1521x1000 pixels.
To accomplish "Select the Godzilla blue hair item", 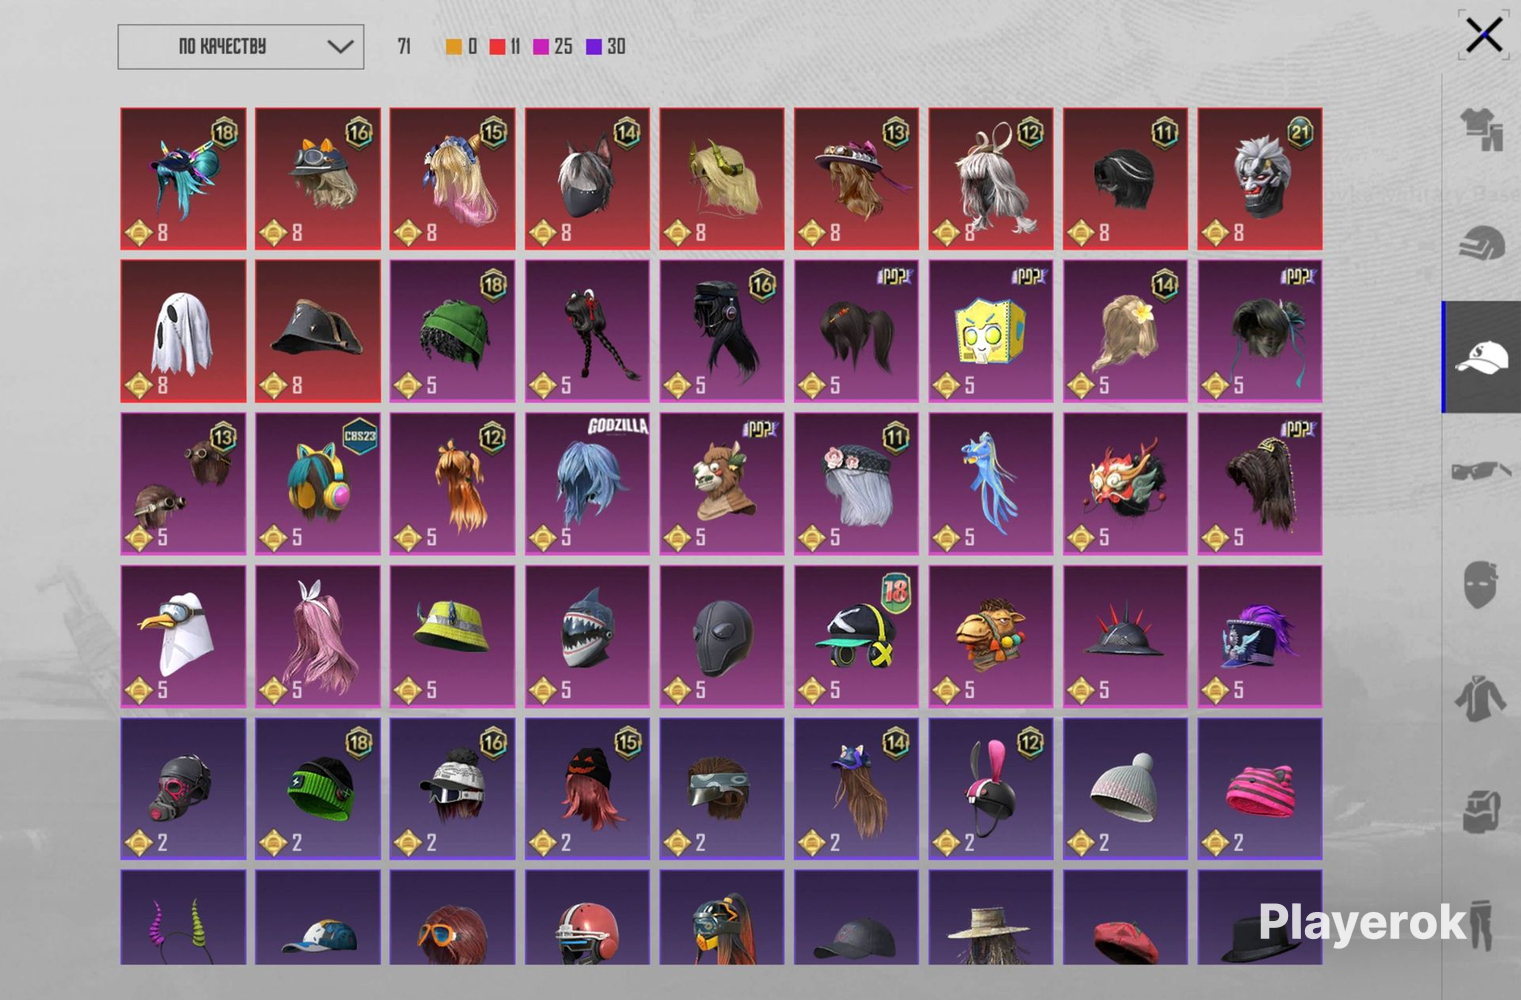I will pos(587,484).
